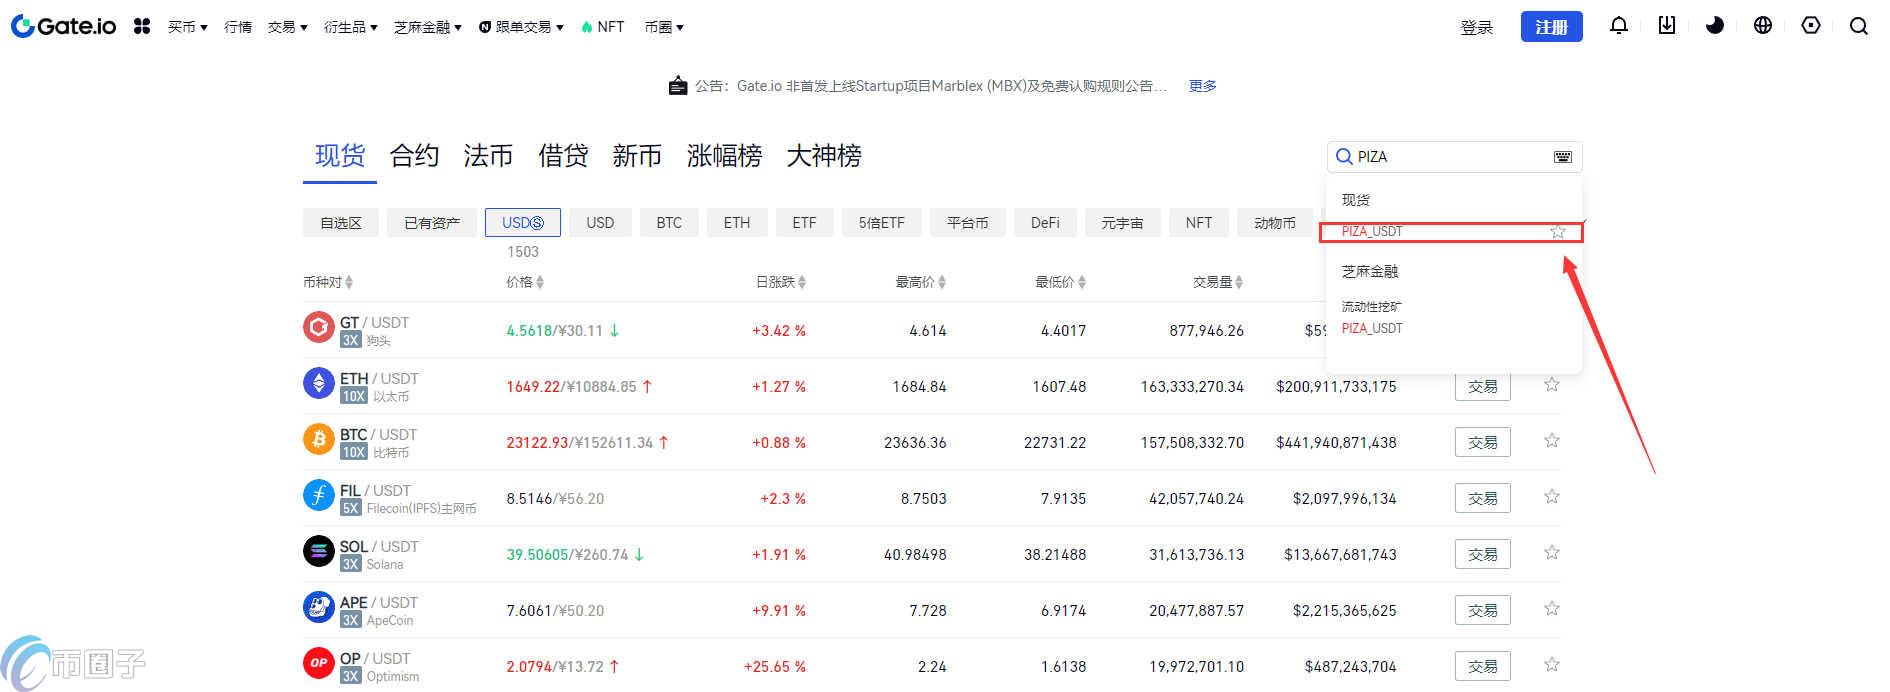
Task: Sort by 最高价 column
Action: point(921,282)
